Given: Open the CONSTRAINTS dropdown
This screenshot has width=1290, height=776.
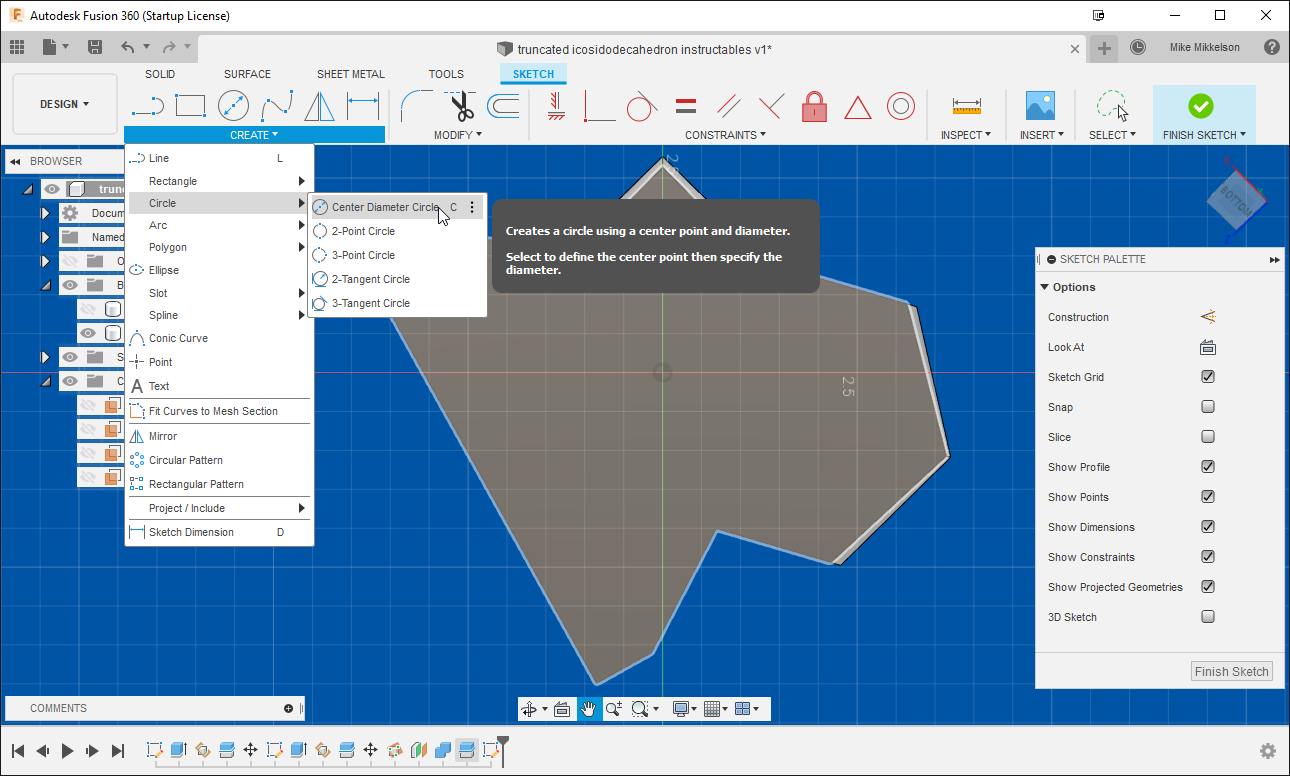Looking at the screenshot, I should [726, 134].
